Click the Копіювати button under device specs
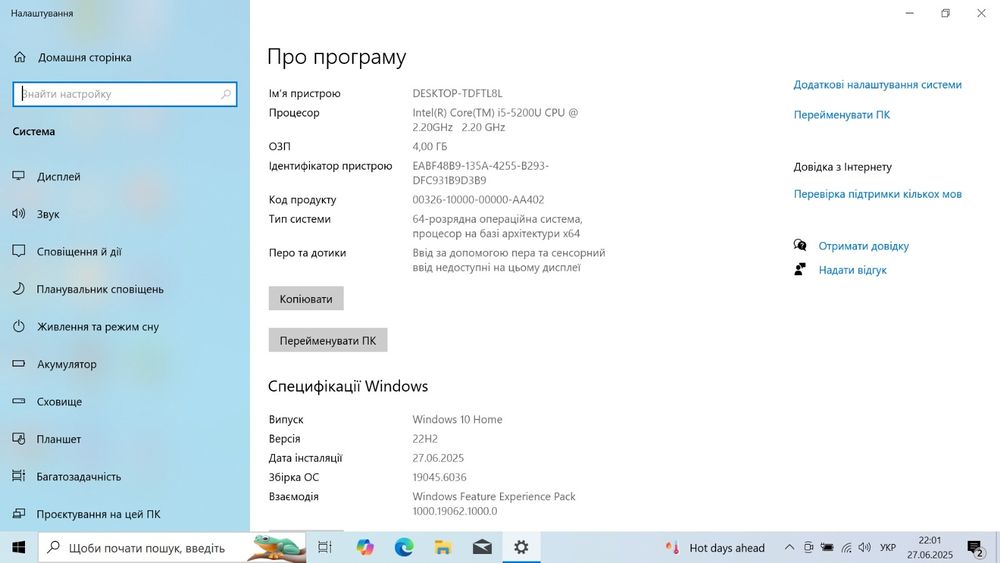Screen dimensions: 1000x563 [x=306, y=298]
